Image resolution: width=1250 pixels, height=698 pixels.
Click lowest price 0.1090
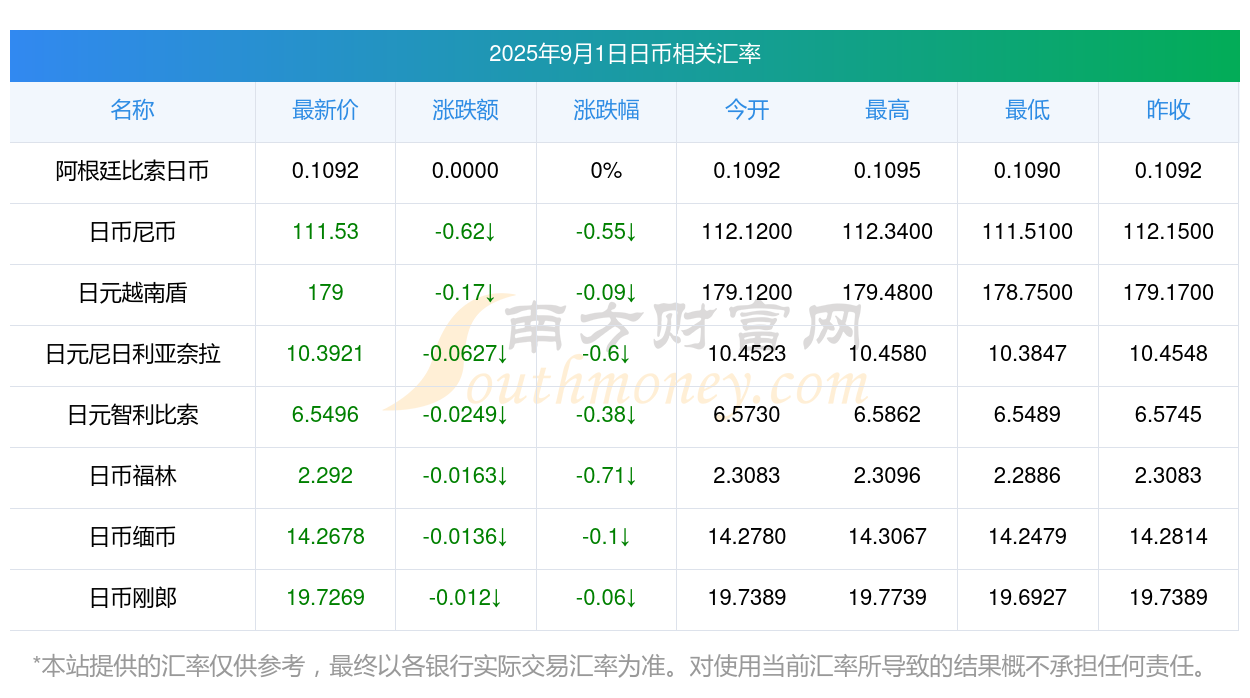(x=1028, y=171)
